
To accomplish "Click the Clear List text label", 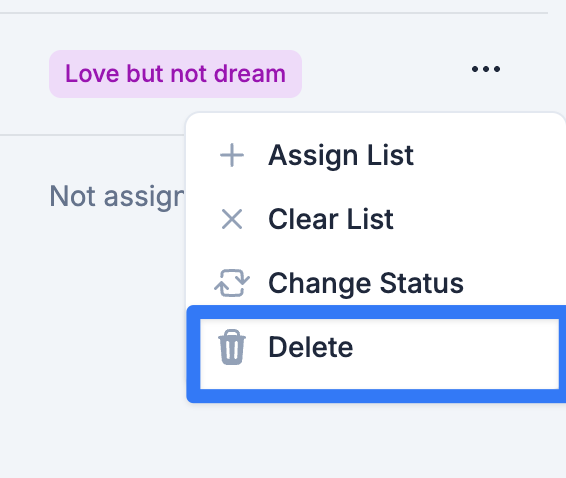I will 331,219.
